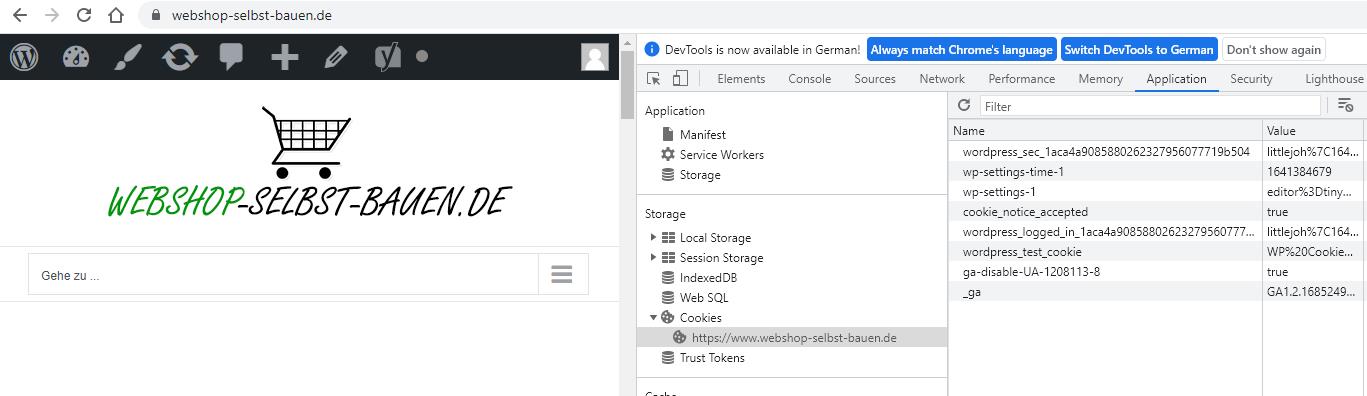1367x396 pixels.
Task: Open the browser home page icon
Action: click(x=116, y=15)
